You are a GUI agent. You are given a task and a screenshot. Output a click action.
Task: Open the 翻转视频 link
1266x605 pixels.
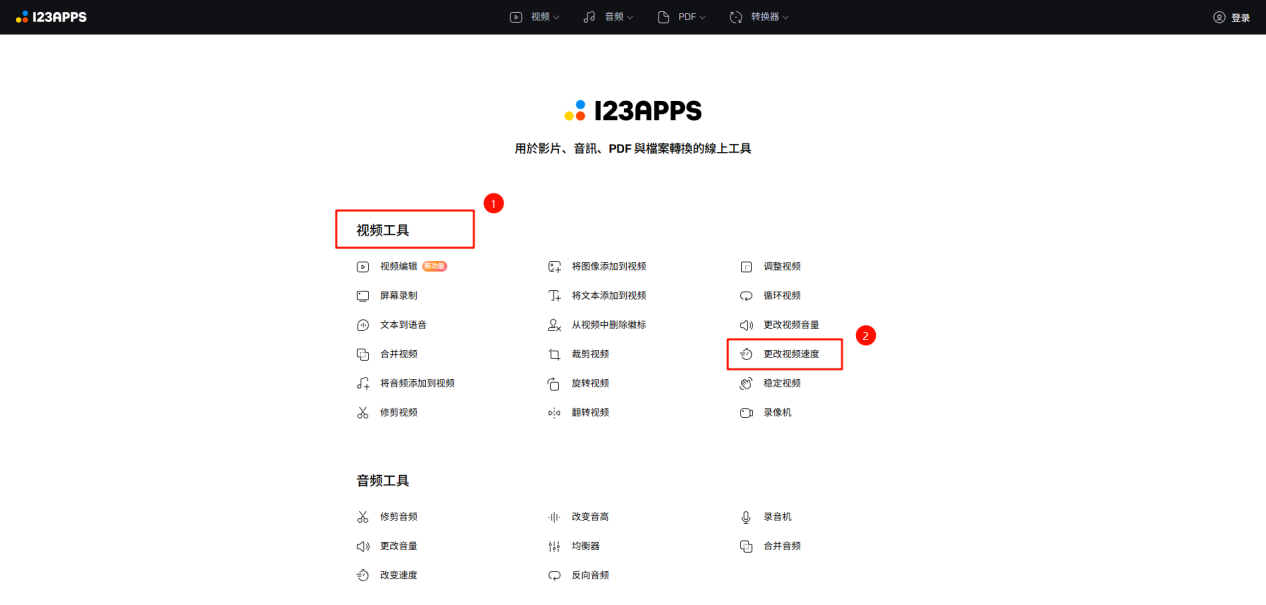(590, 412)
